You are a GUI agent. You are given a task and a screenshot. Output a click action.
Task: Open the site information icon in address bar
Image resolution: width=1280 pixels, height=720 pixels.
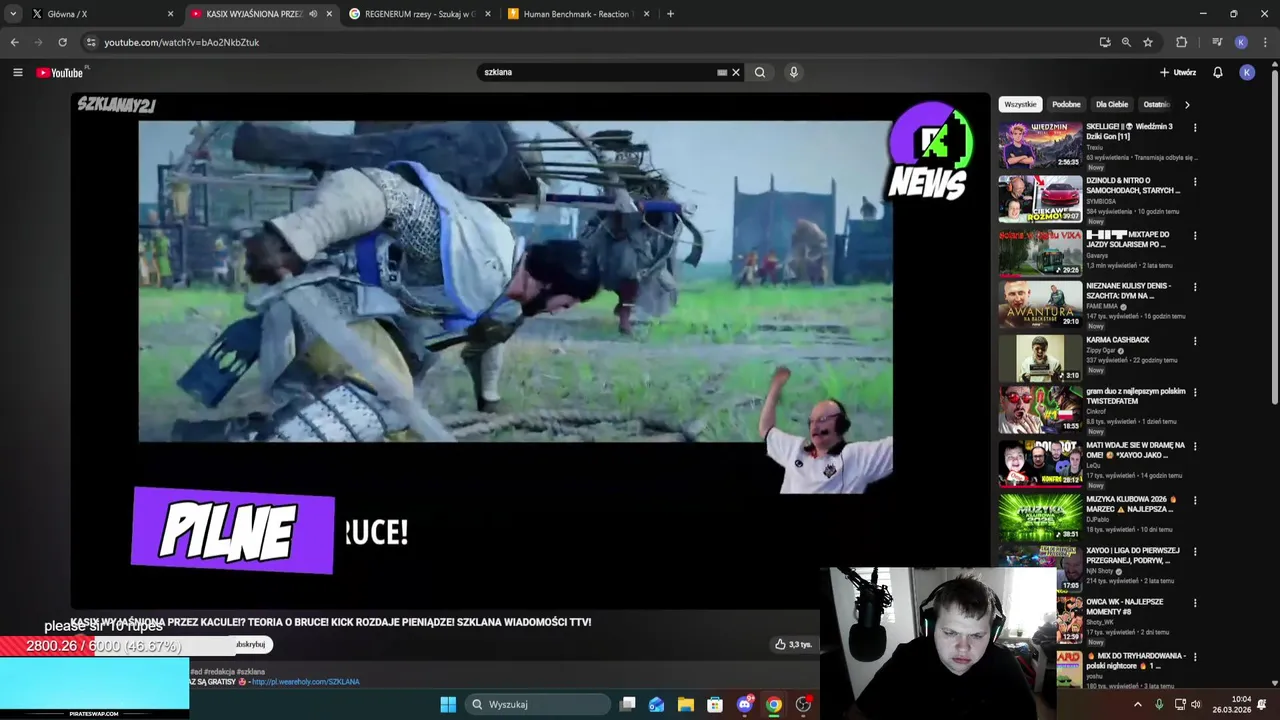[91, 42]
